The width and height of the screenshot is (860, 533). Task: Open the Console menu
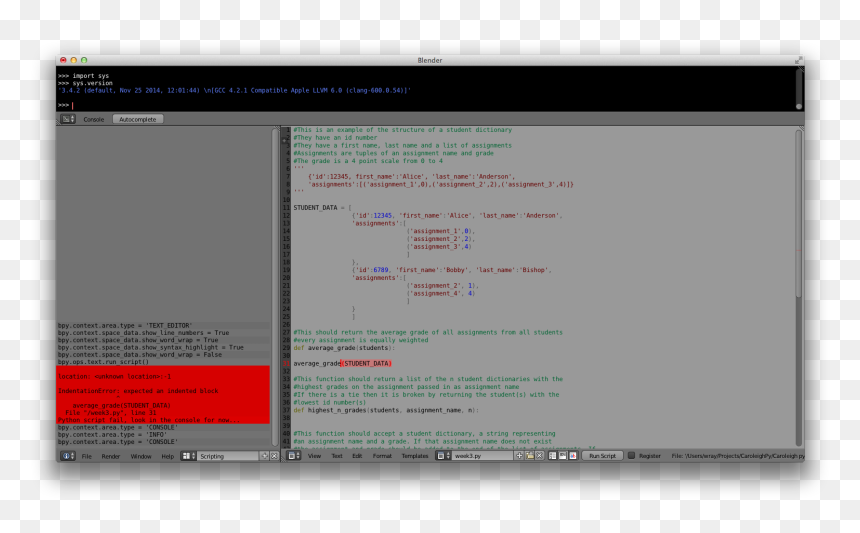93,119
